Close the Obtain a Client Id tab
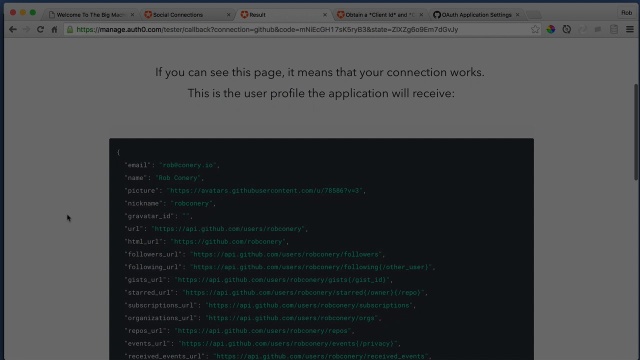 pyautogui.click(x=421, y=15)
